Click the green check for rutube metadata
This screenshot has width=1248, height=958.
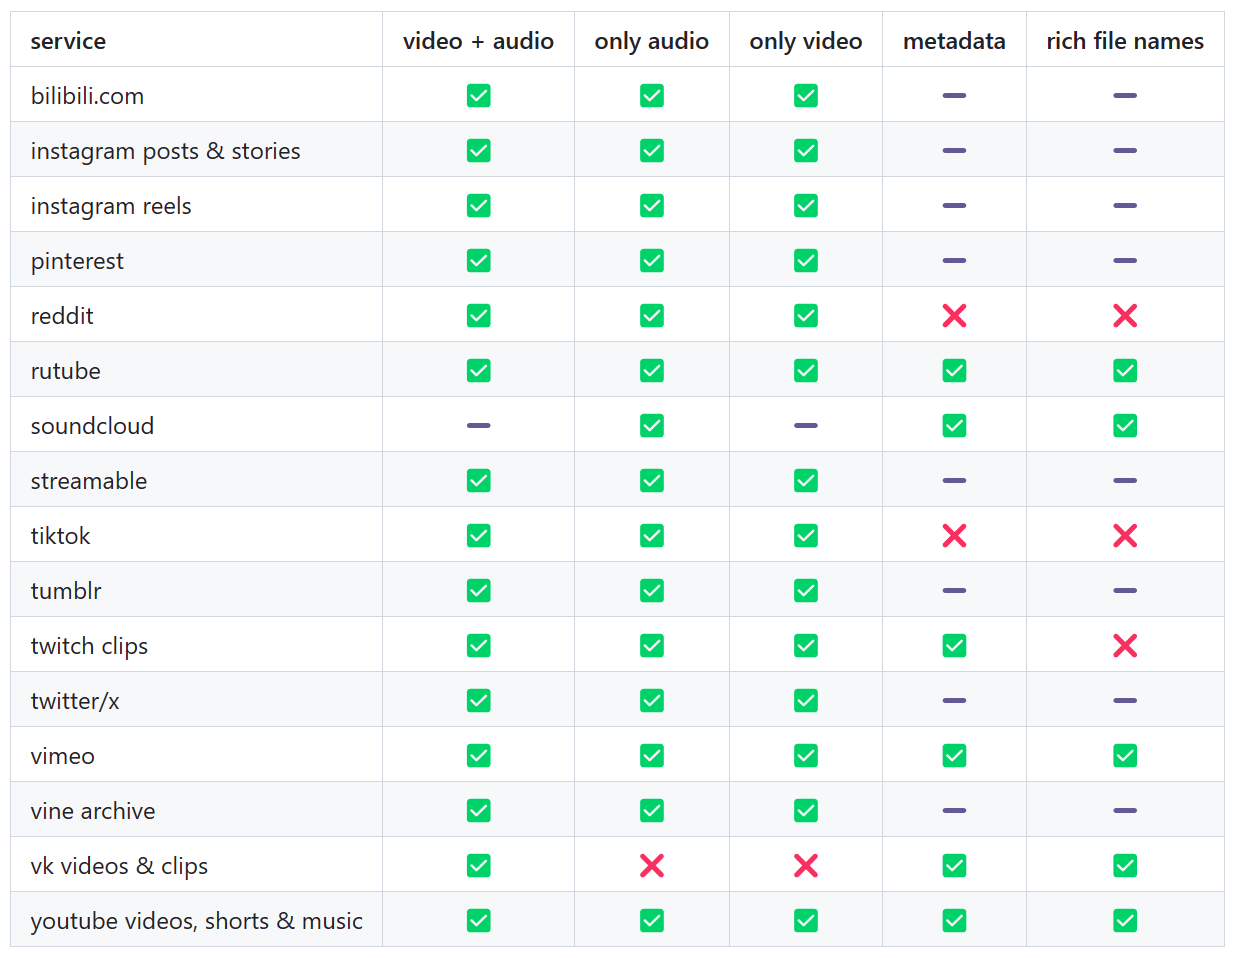point(954,371)
